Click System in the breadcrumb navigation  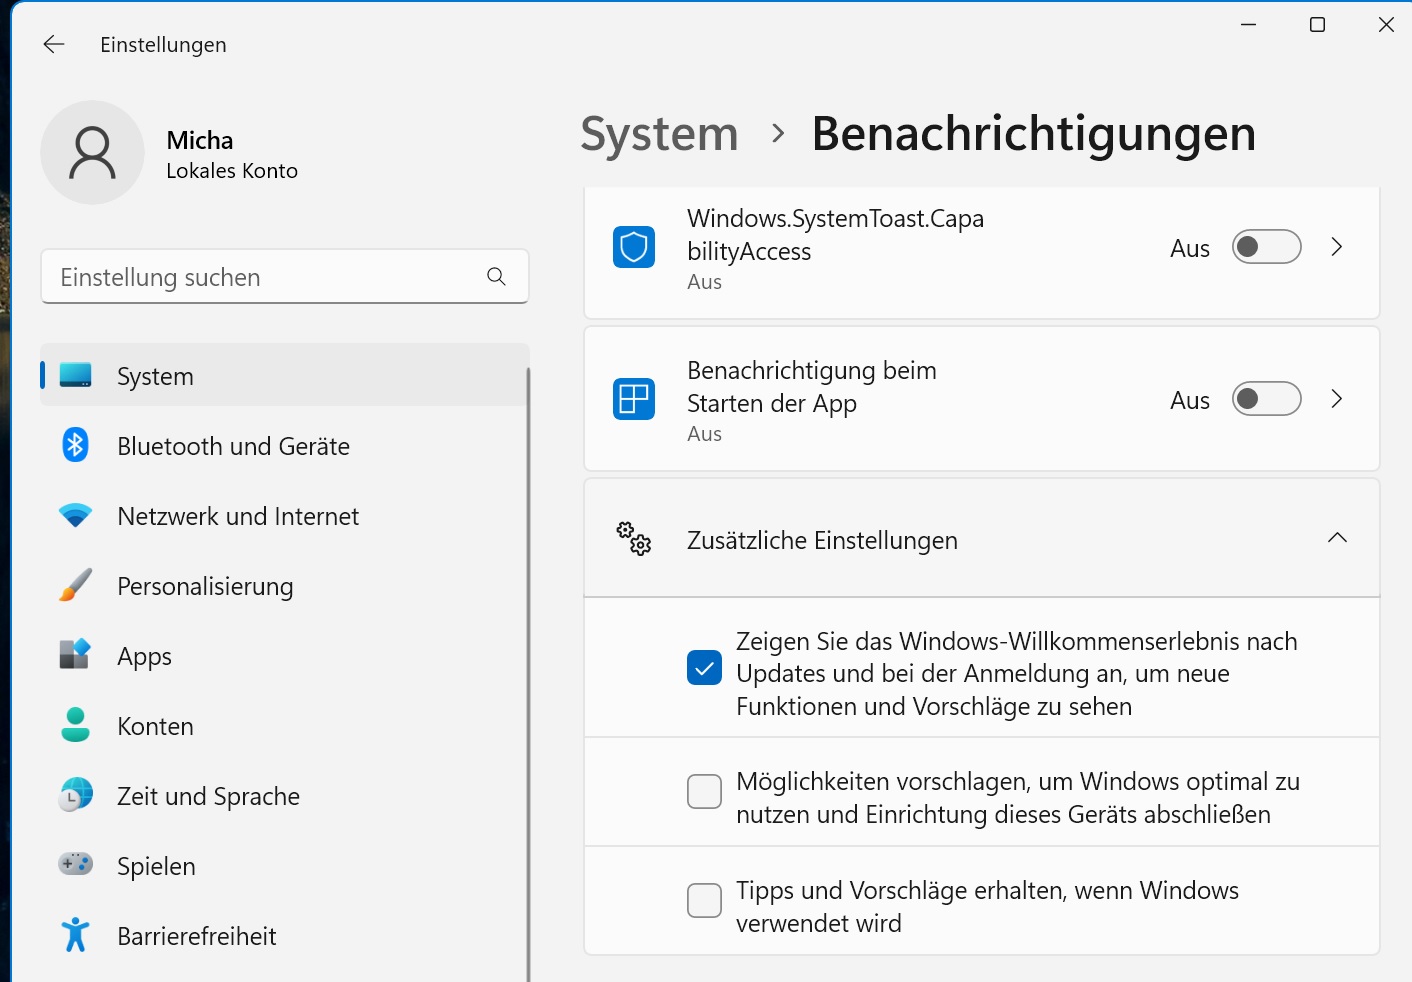pos(658,133)
